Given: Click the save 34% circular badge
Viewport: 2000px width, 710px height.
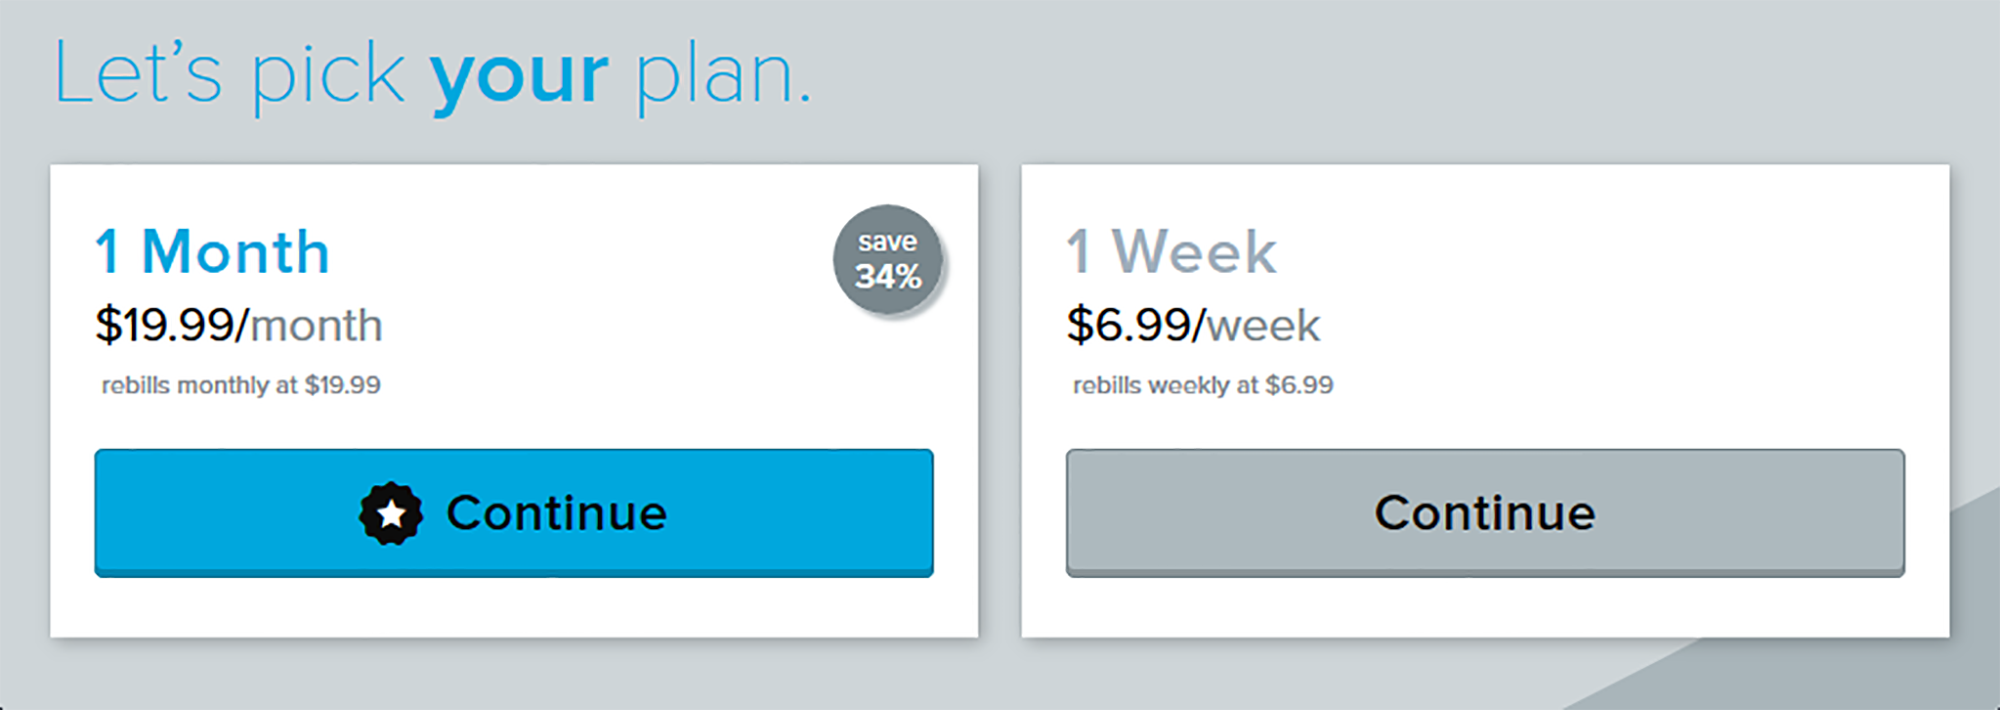Looking at the screenshot, I should [x=888, y=260].
